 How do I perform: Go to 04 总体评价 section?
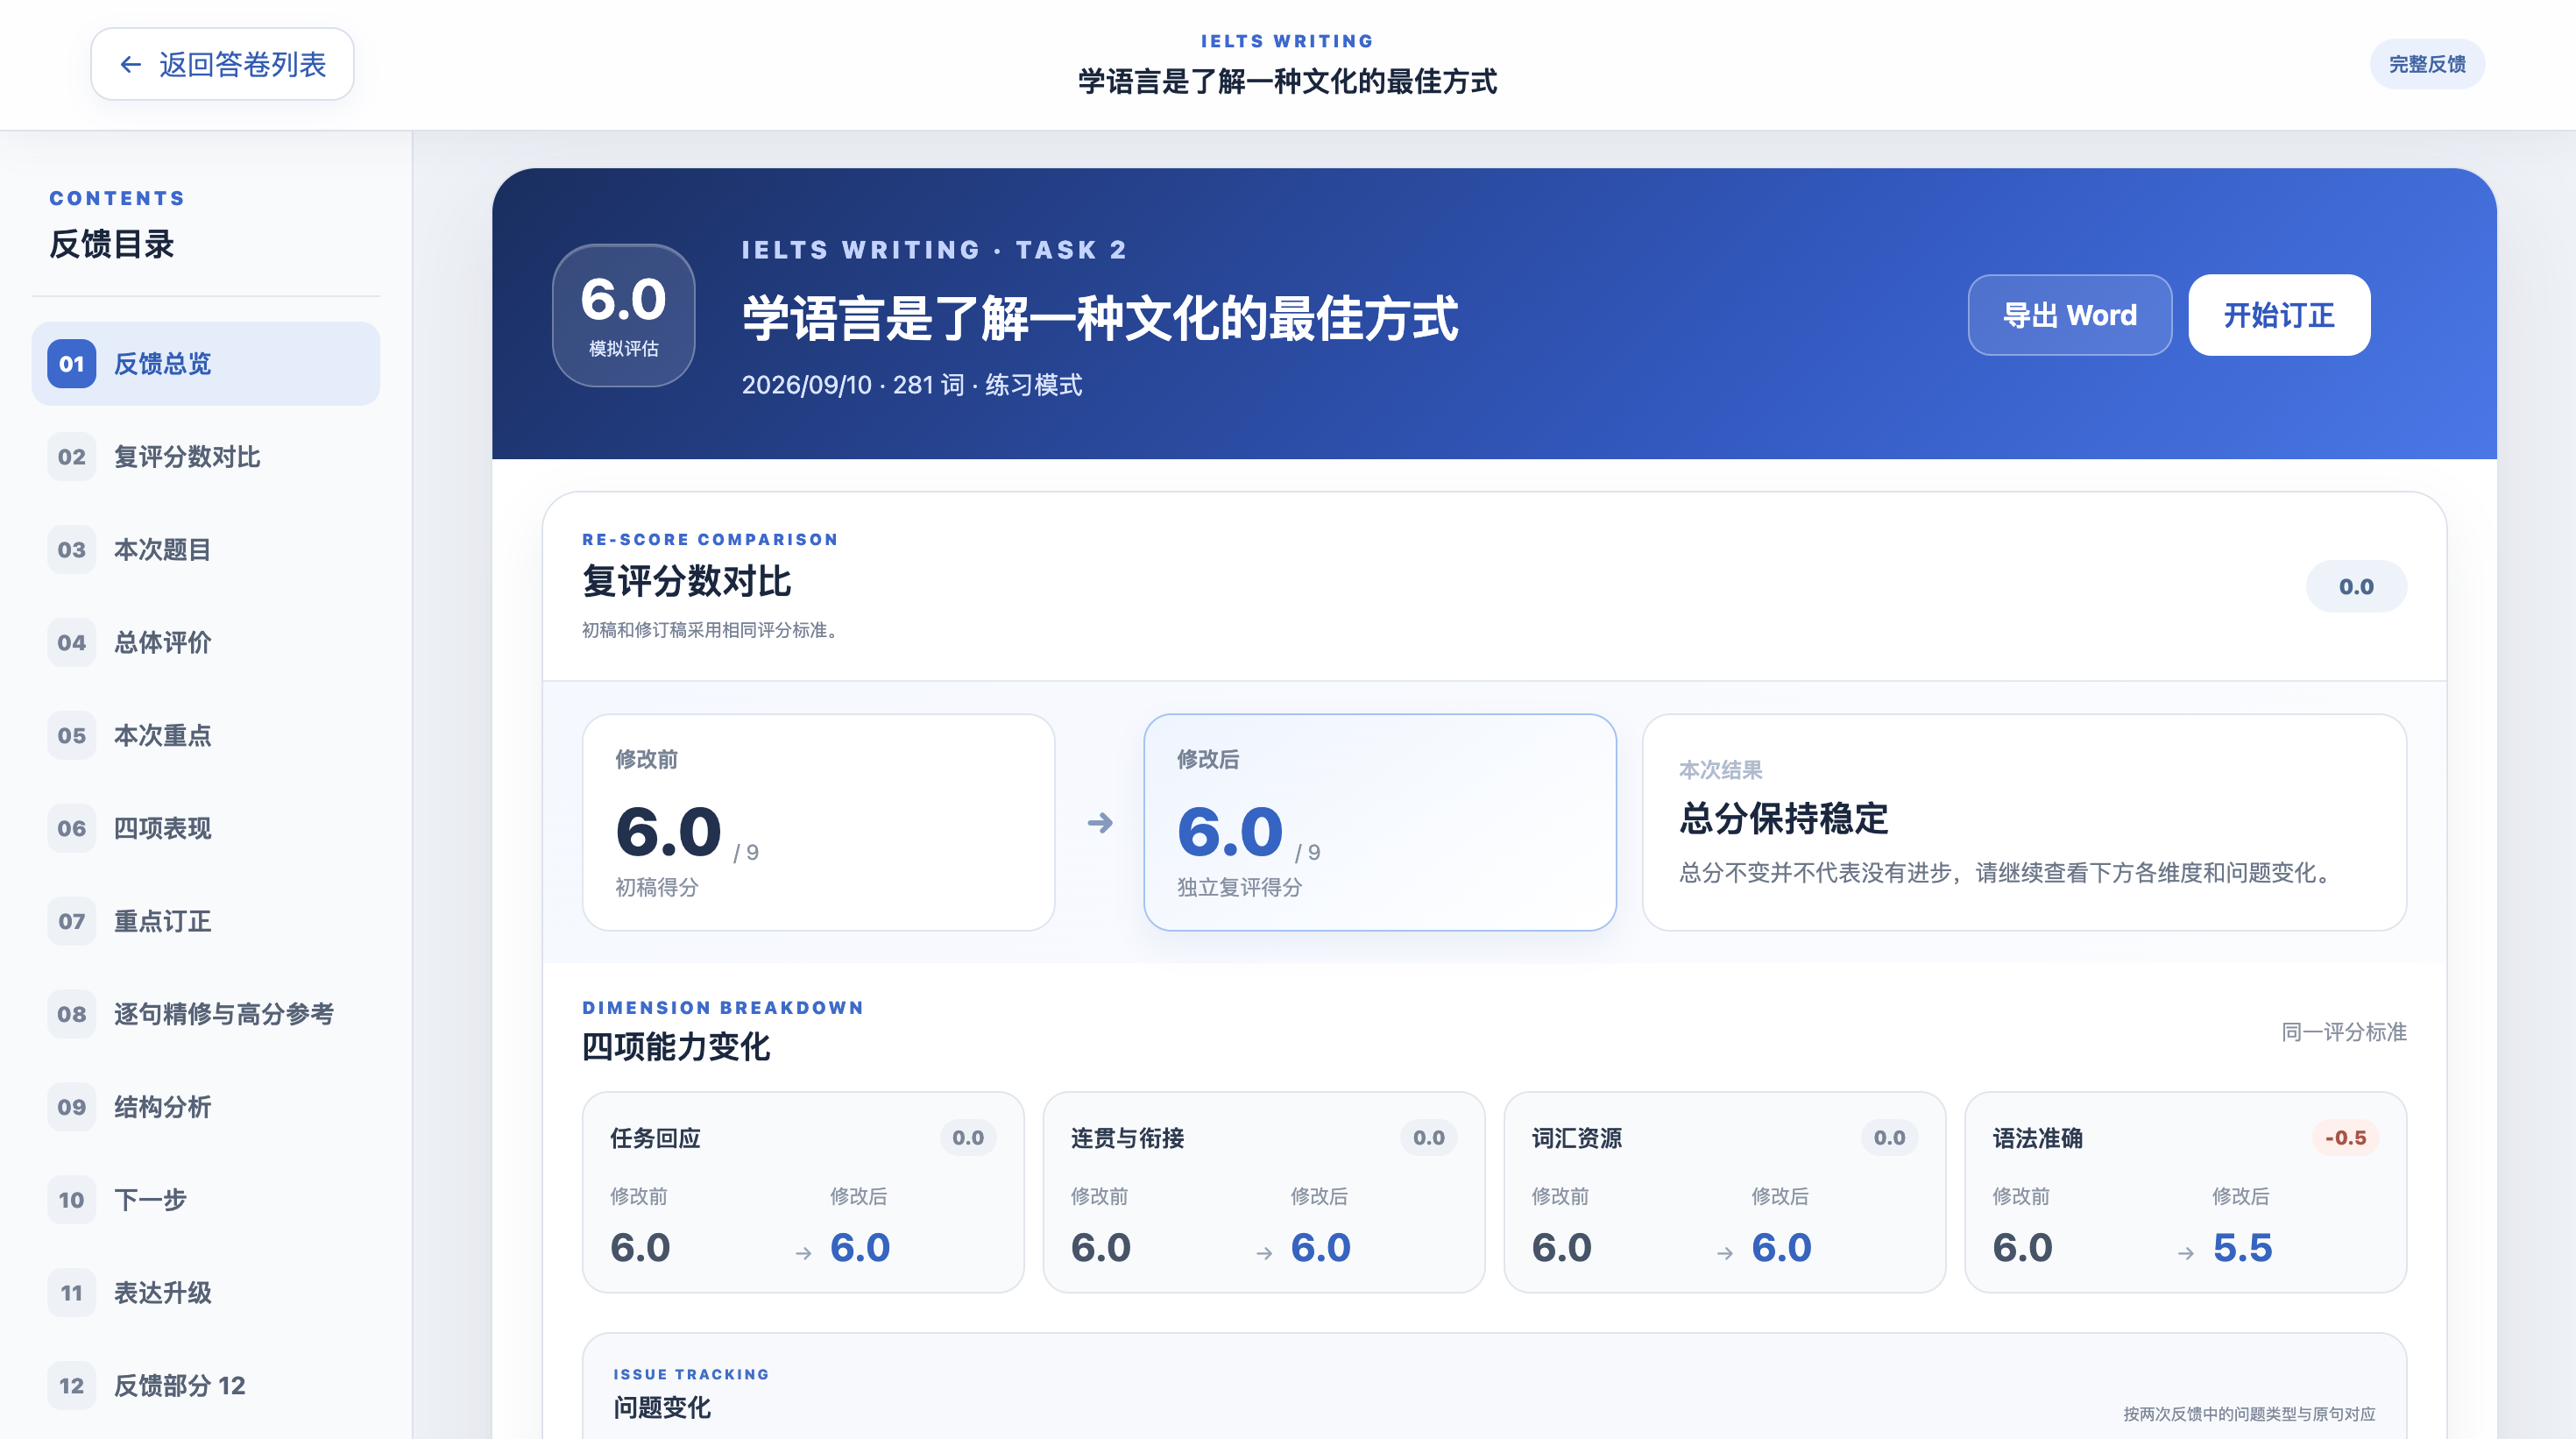pos(206,643)
